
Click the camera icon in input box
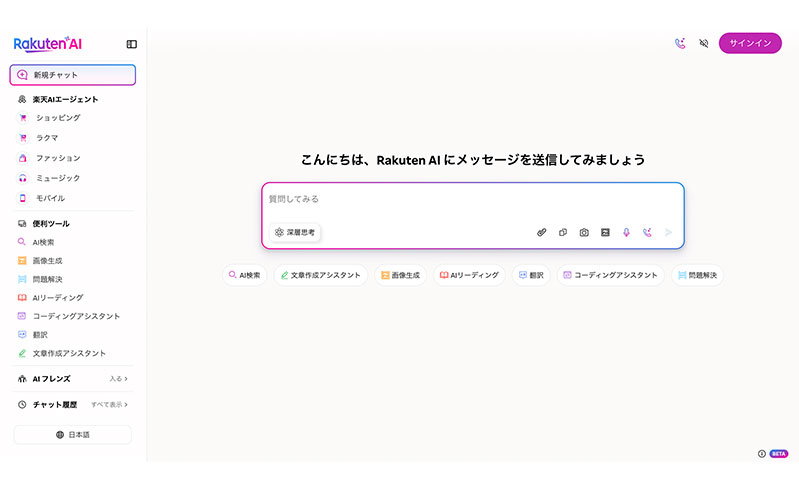pos(584,232)
